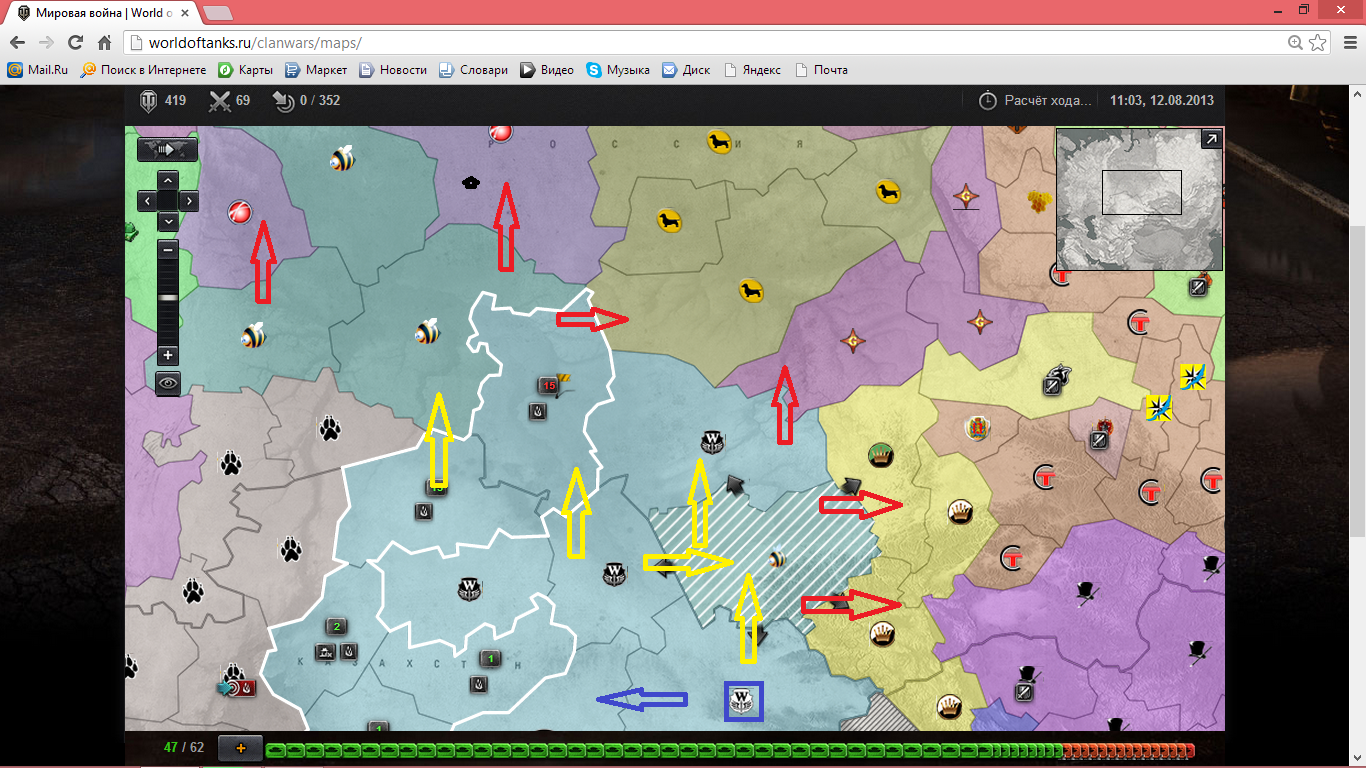Click the 47 / 62 chips counter
The width and height of the screenshot is (1366, 768).
pyautogui.click(x=184, y=747)
